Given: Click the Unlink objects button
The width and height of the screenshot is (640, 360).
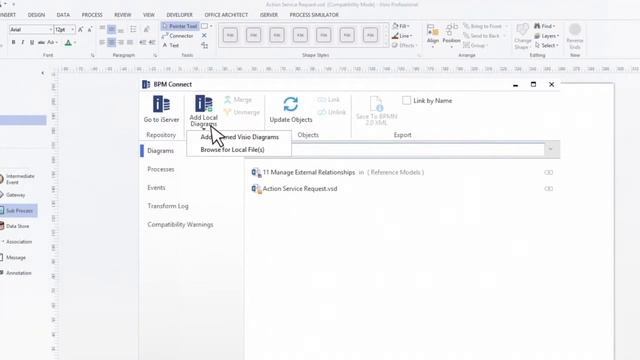Looking at the screenshot, I should click(331, 112).
